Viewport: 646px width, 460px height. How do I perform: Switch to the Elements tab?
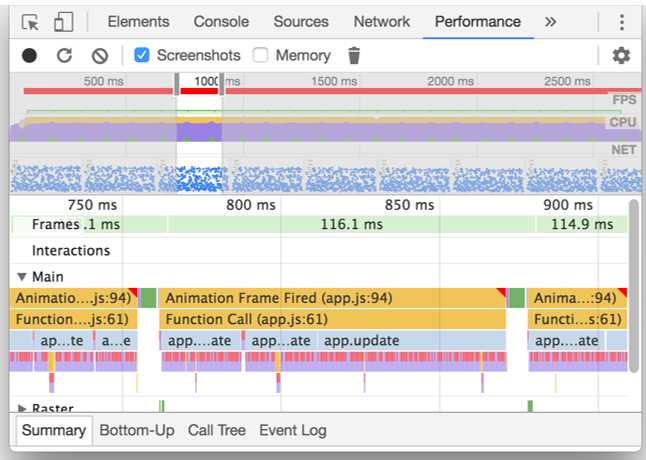[138, 22]
